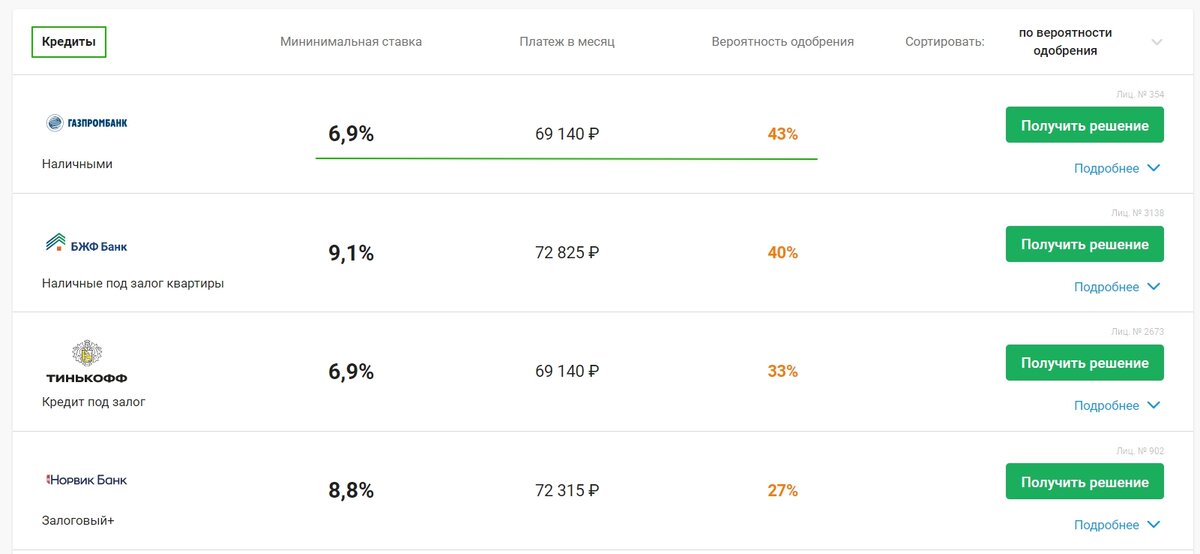Click Получить решение for Норвик Банк
Viewport: 1200px width, 554px height.
(x=1085, y=482)
